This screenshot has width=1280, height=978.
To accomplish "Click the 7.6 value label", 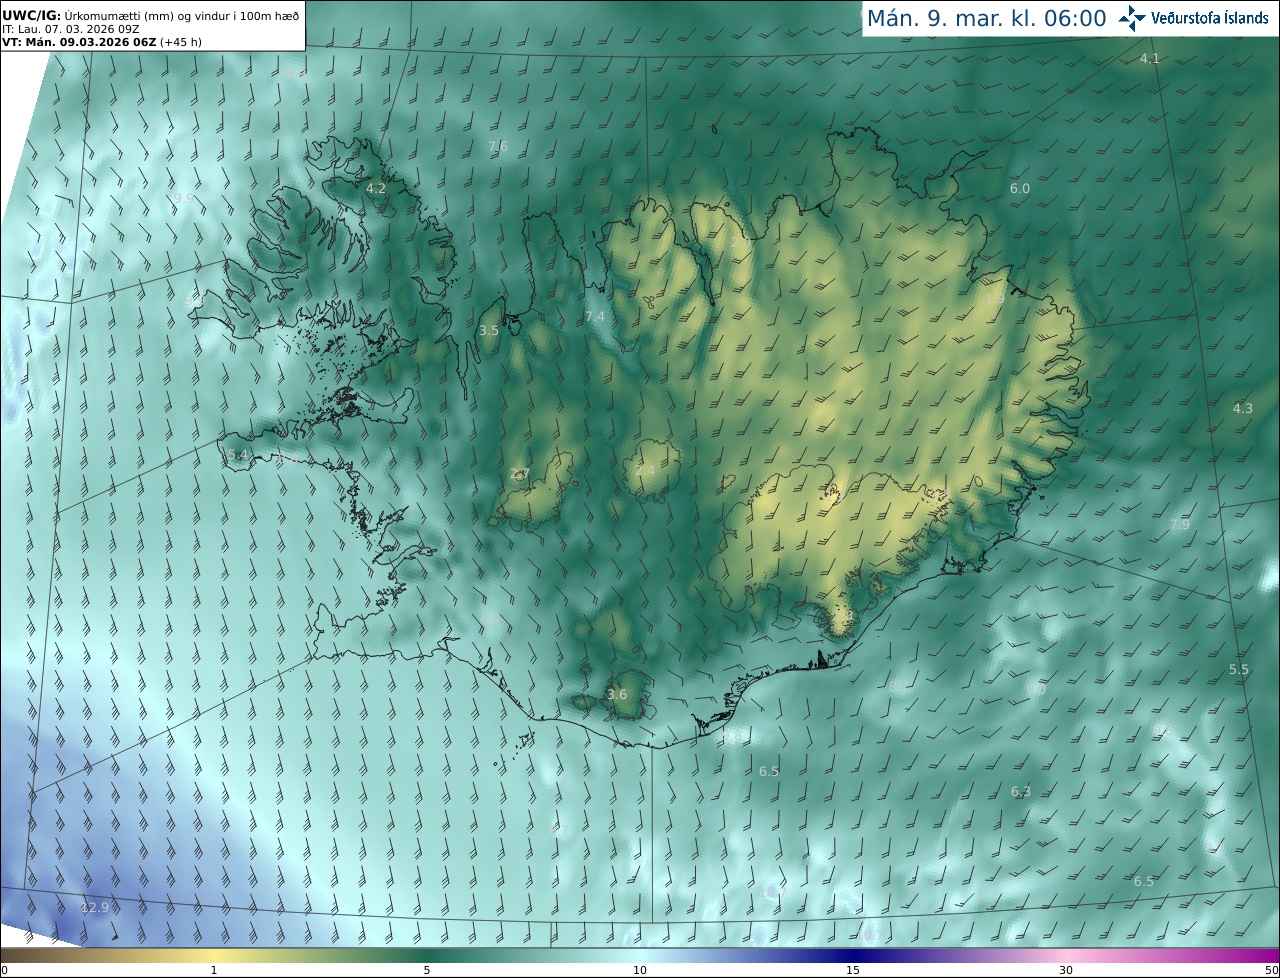I will click(498, 146).
